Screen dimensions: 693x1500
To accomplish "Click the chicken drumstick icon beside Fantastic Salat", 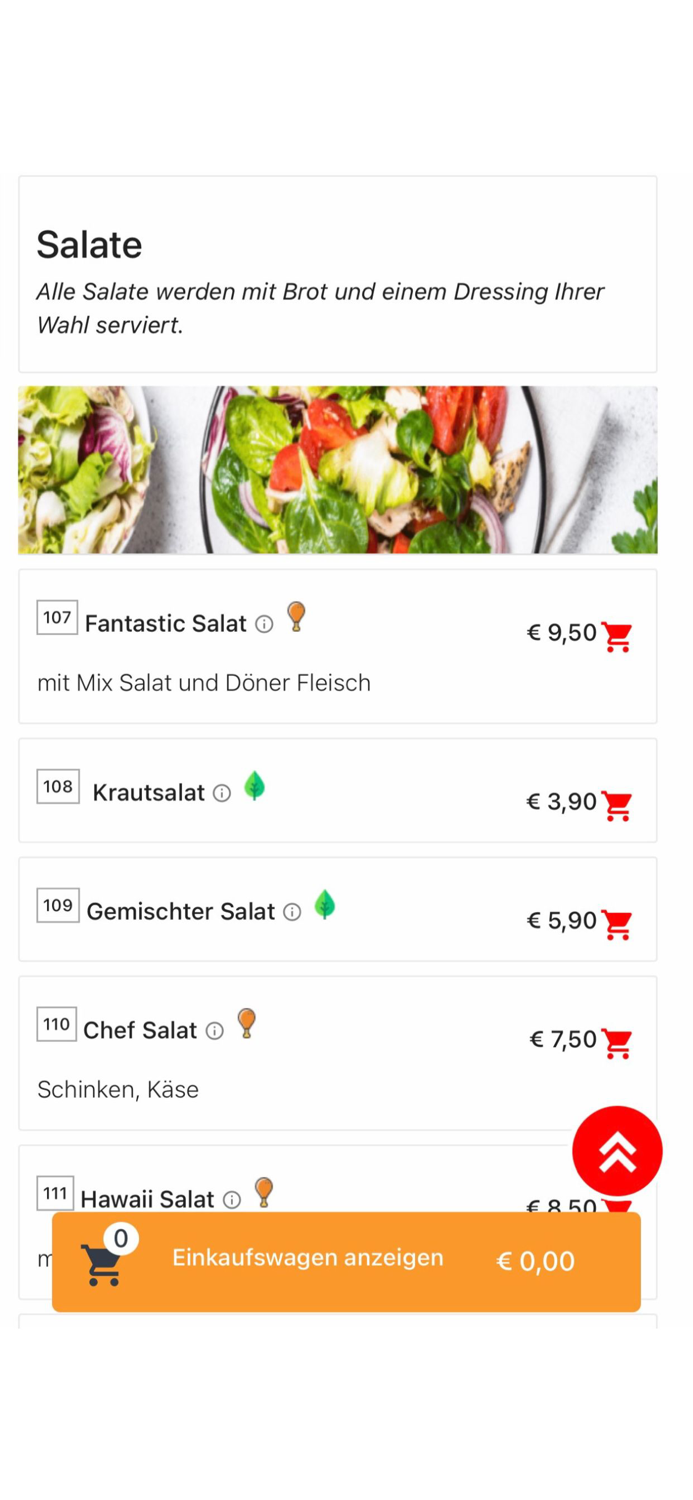I will click(x=296, y=617).
